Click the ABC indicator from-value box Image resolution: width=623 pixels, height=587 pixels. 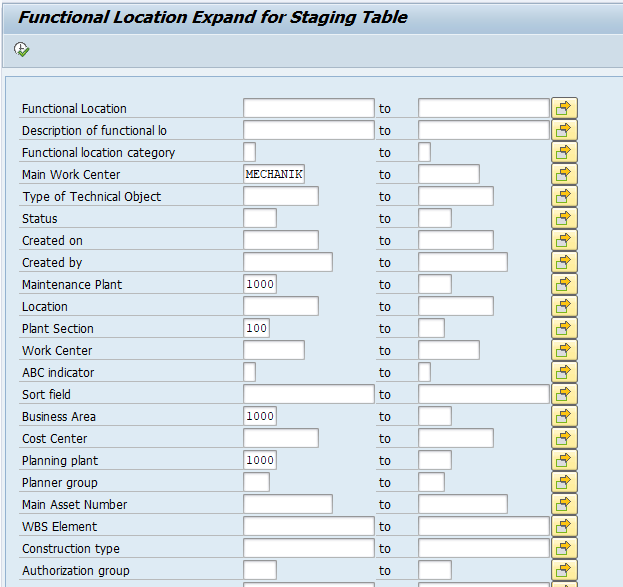pyautogui.click(x=249, y=372)
